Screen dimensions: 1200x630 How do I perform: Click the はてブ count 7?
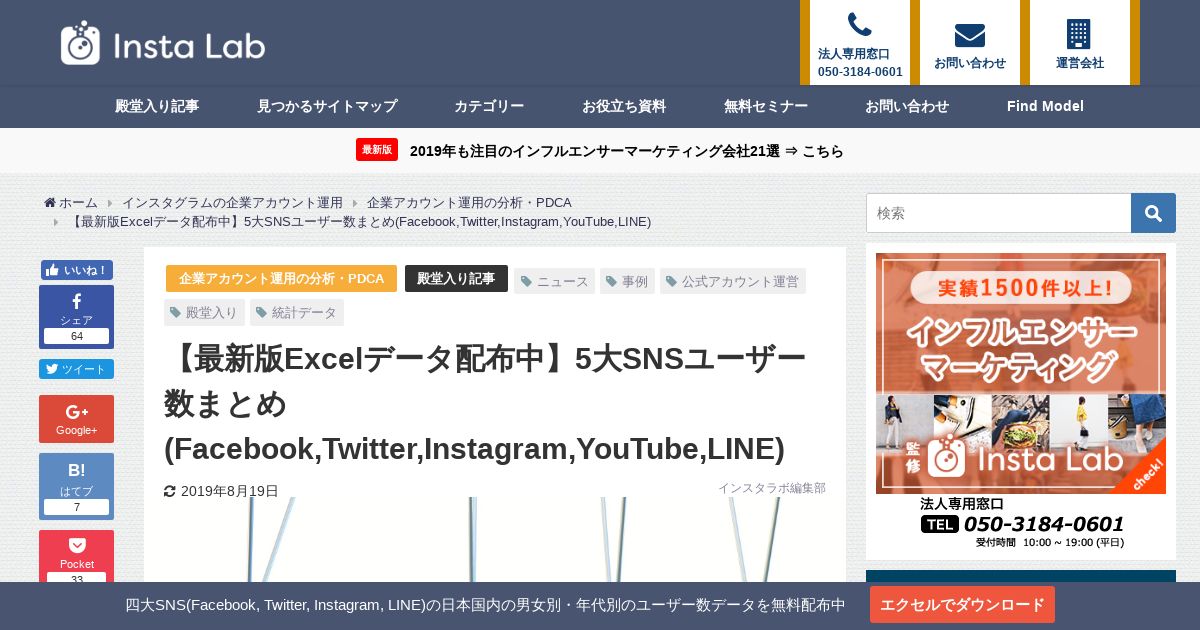(x=77, y=507)
